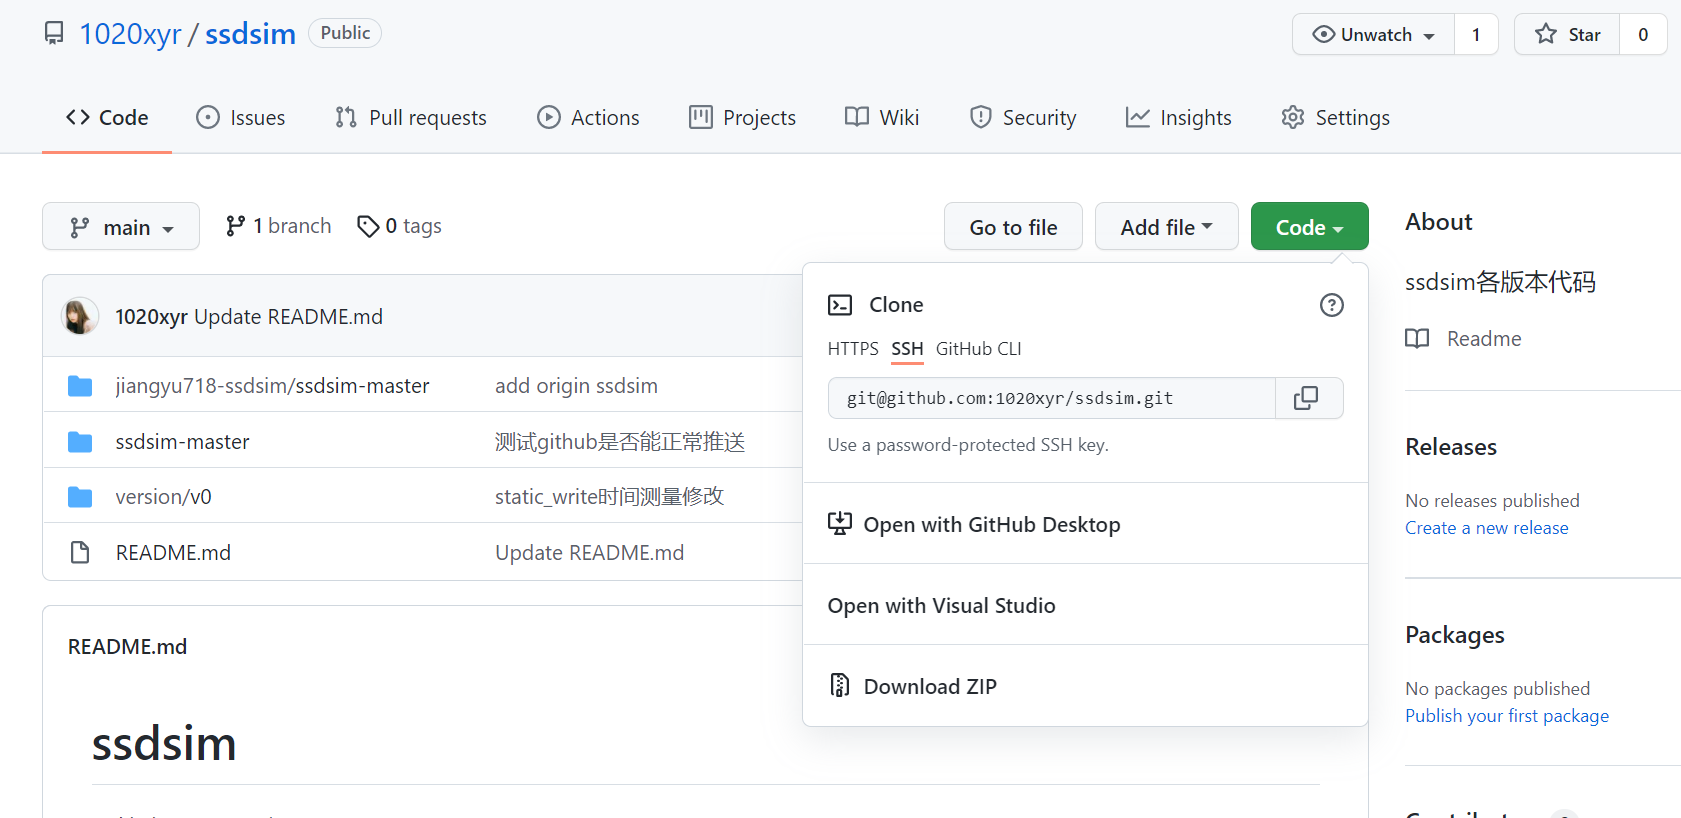1681x818 pixels.
Task: Click the Go to file button
Action: pyautogui.click(x=1013, y=227)
